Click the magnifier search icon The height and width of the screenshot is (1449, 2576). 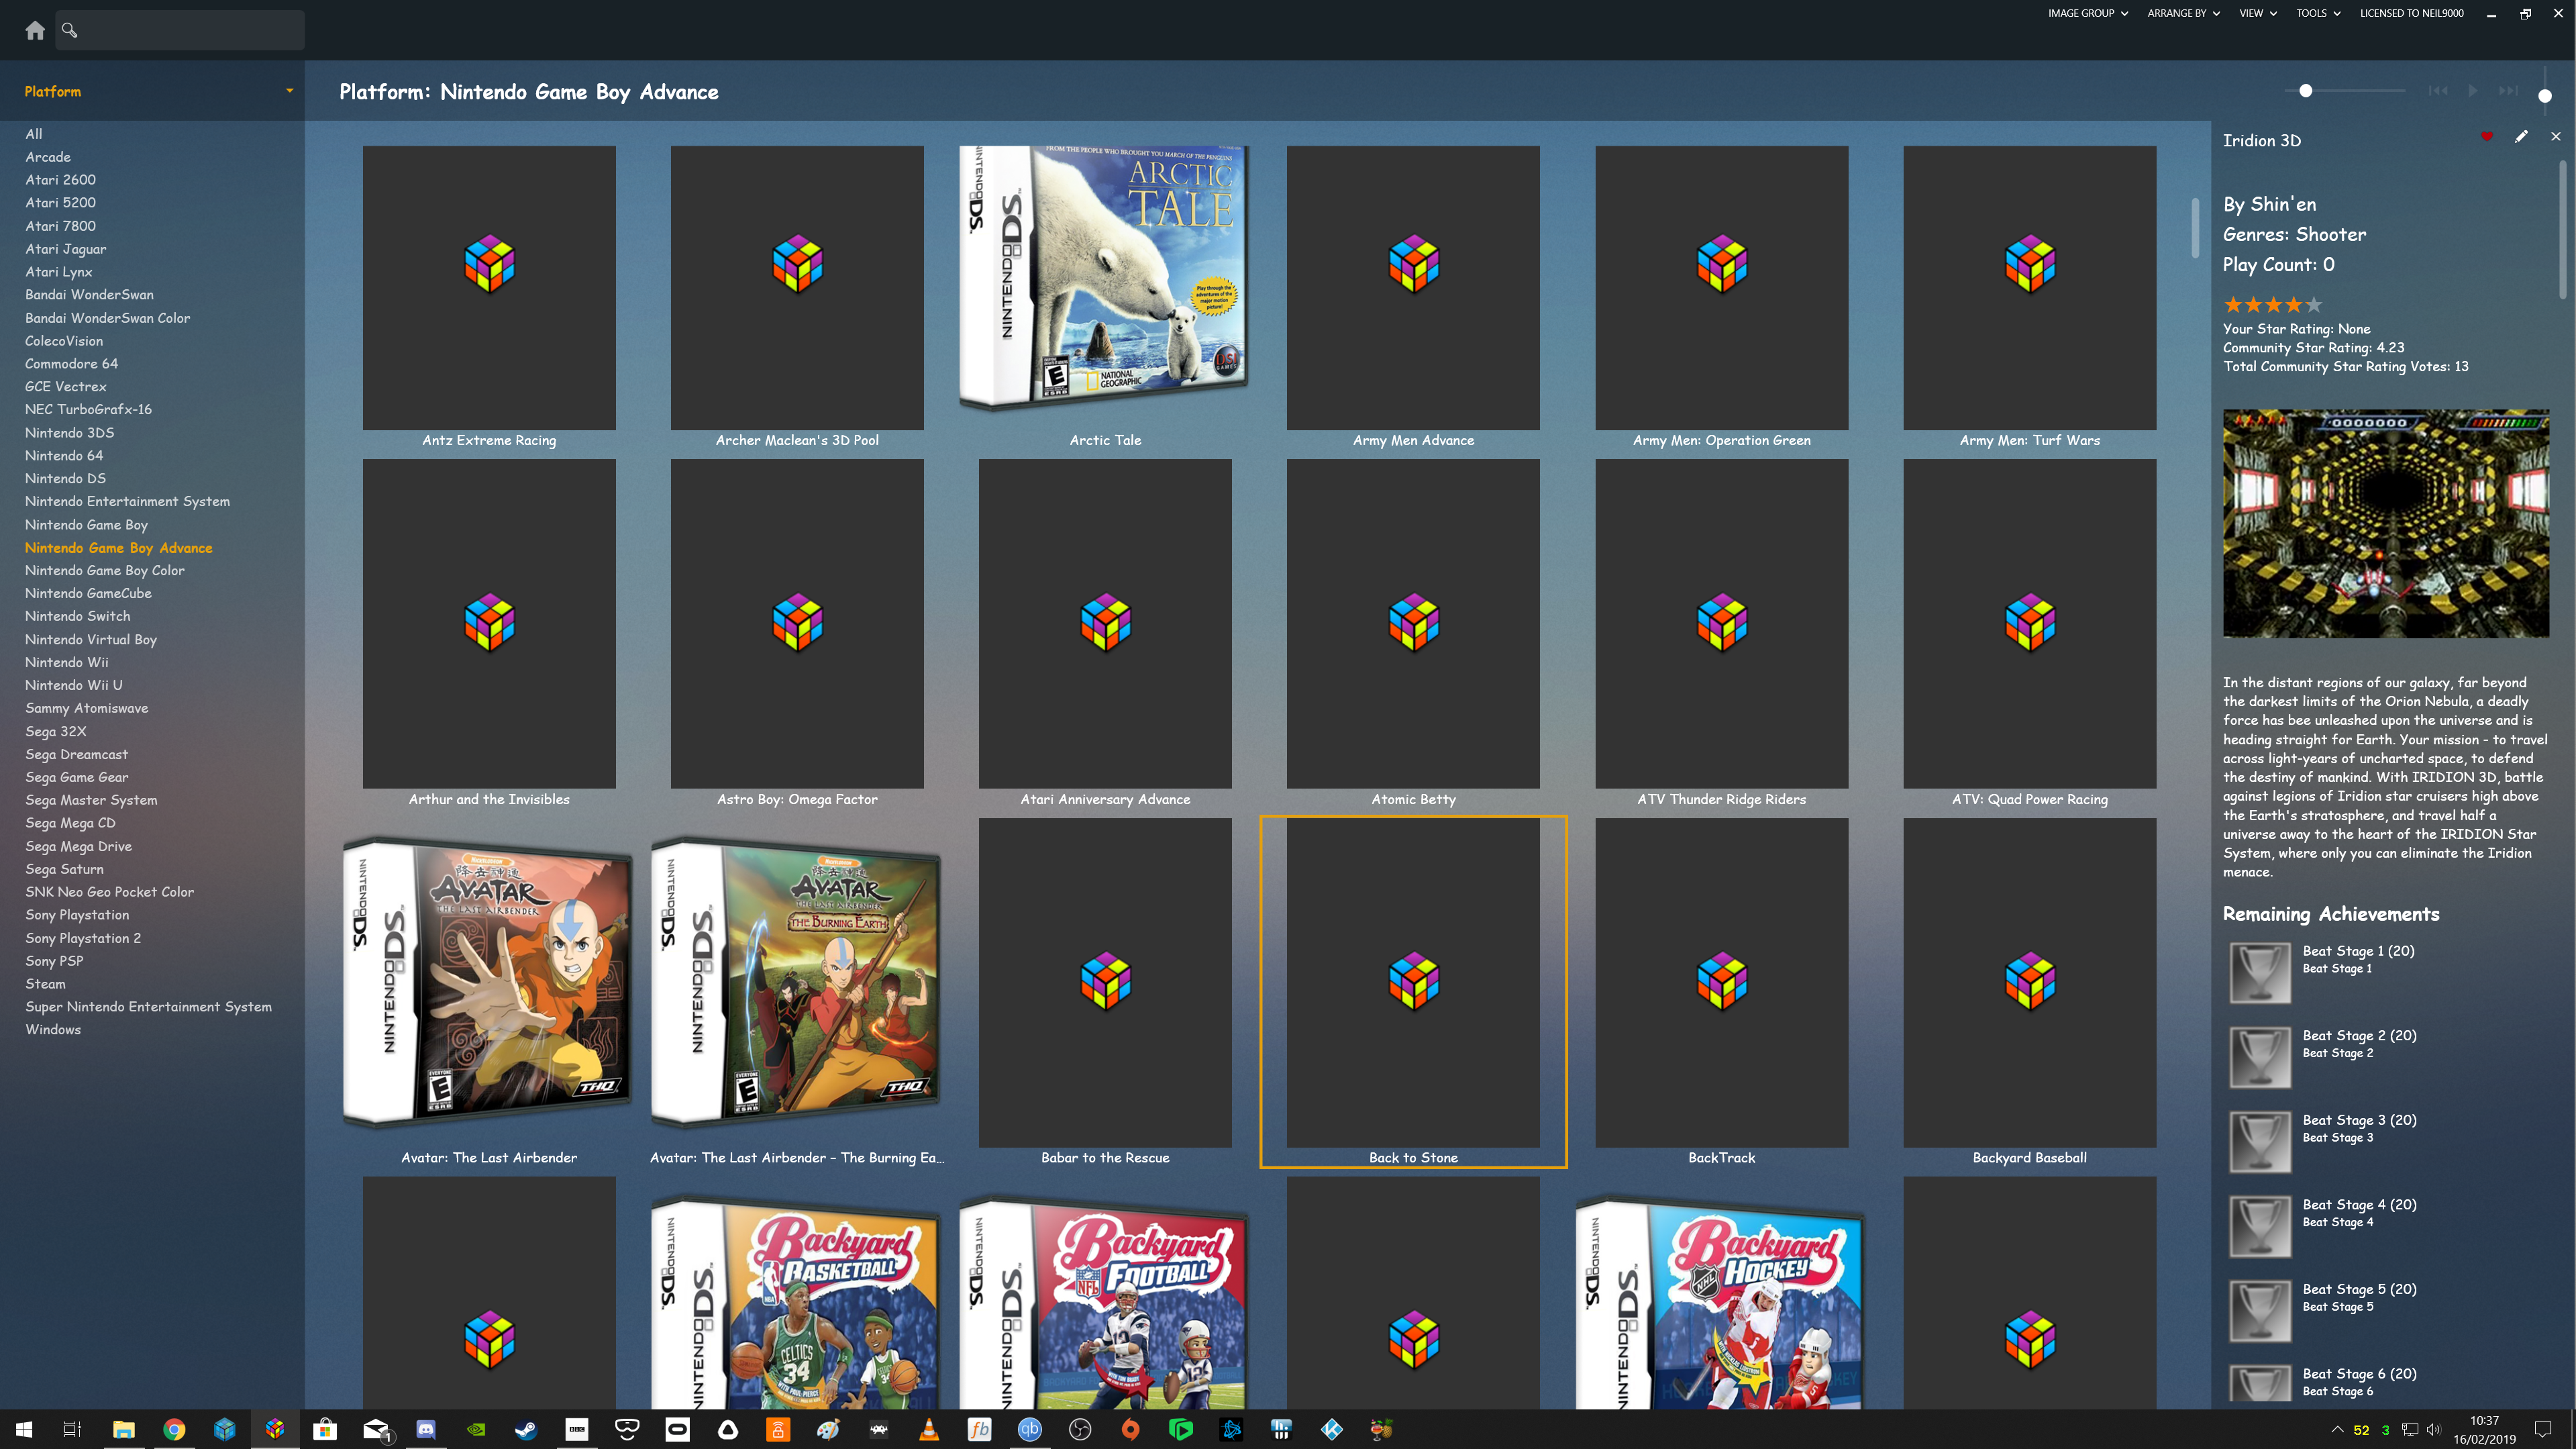tap(69, 30)
